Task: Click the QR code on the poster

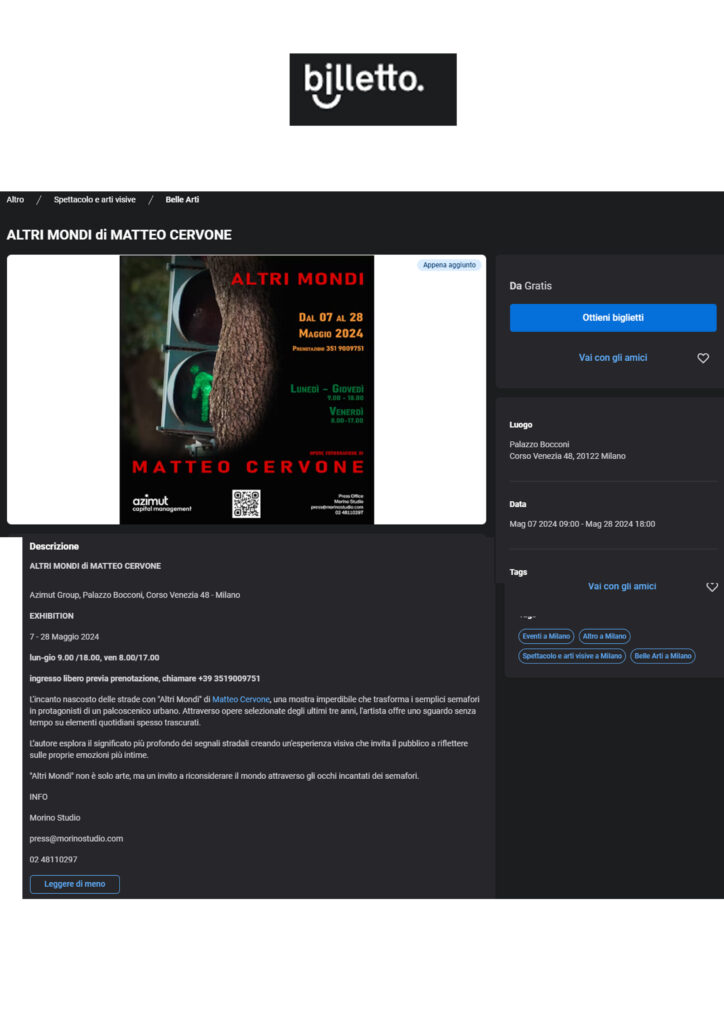Action: point(246,503)
